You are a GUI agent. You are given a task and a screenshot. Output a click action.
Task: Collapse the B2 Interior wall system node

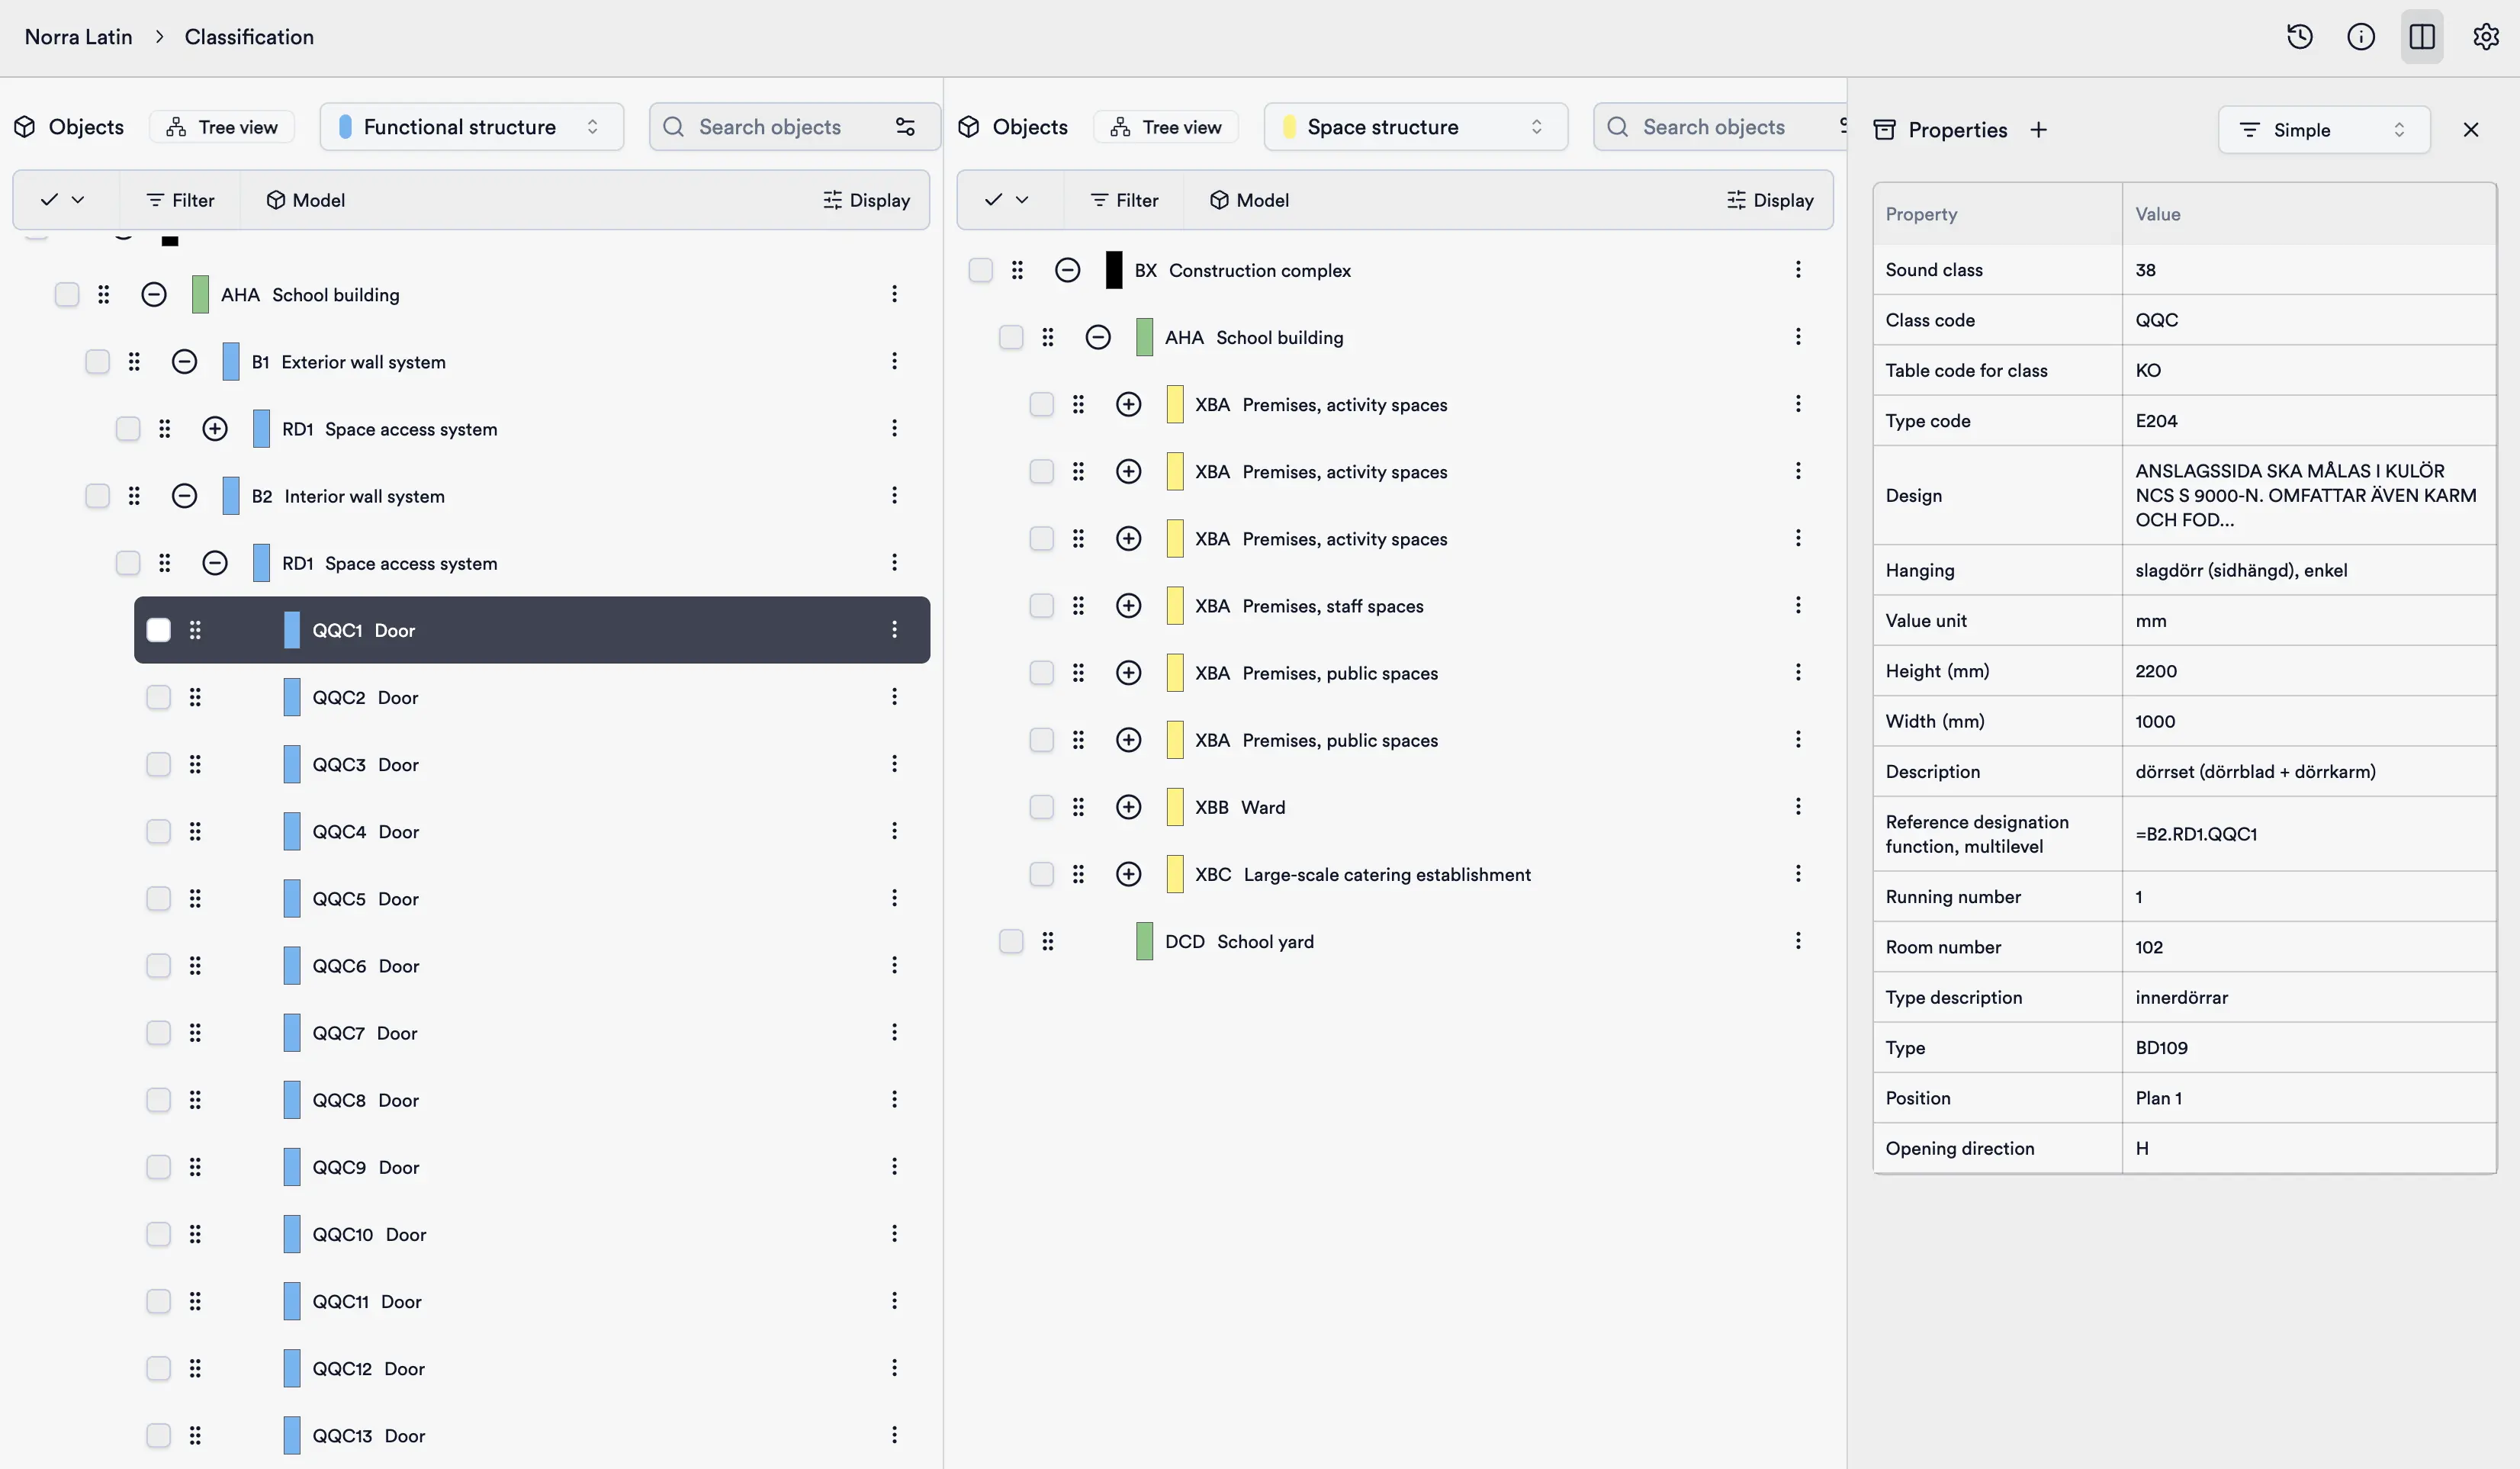pos(184,495)
